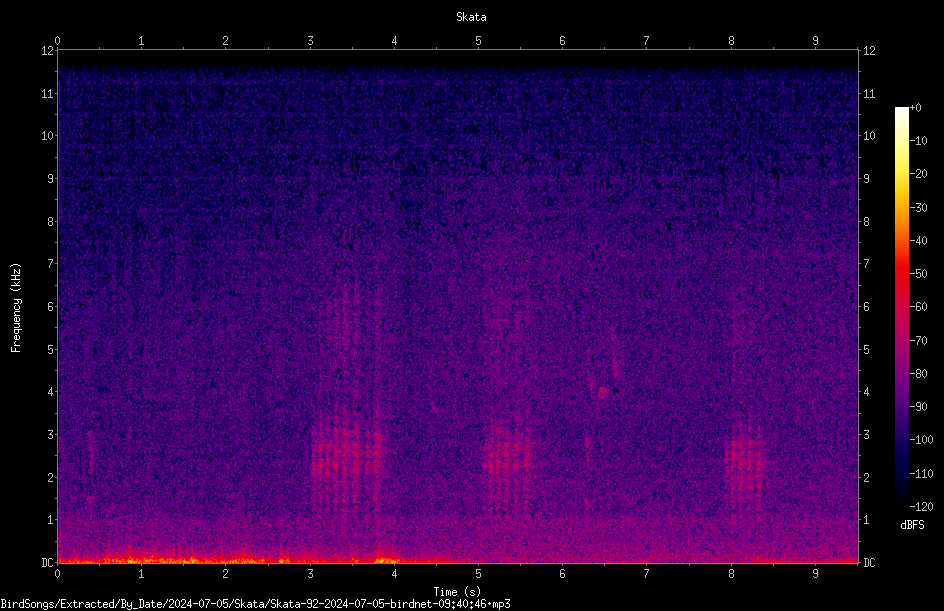Click the '-100' value on the color scale
The image size is (944, 611).
[921, 440]
